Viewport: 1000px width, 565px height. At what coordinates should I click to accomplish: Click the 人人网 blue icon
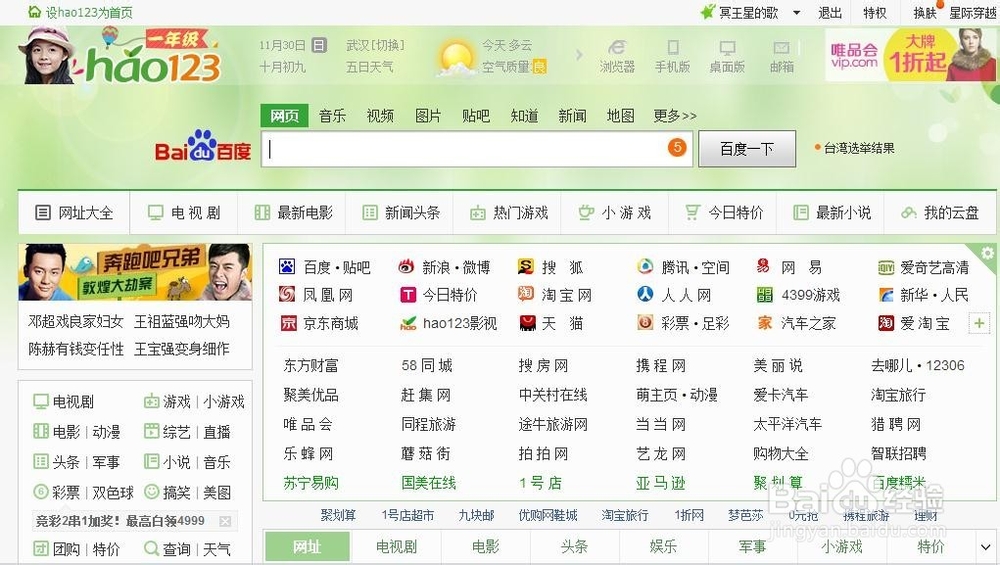645,294
